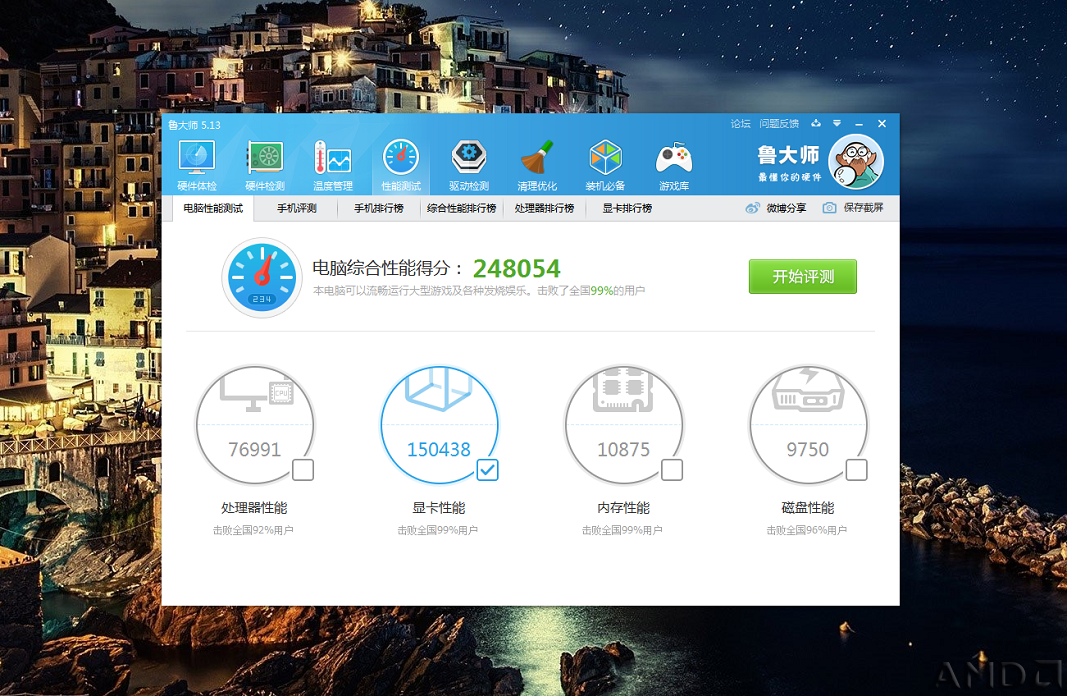Viewport: 1067px width, 696px height.
Task: Click the 内存性能 label
Action: pyautogui.click(x=623, y=508)
